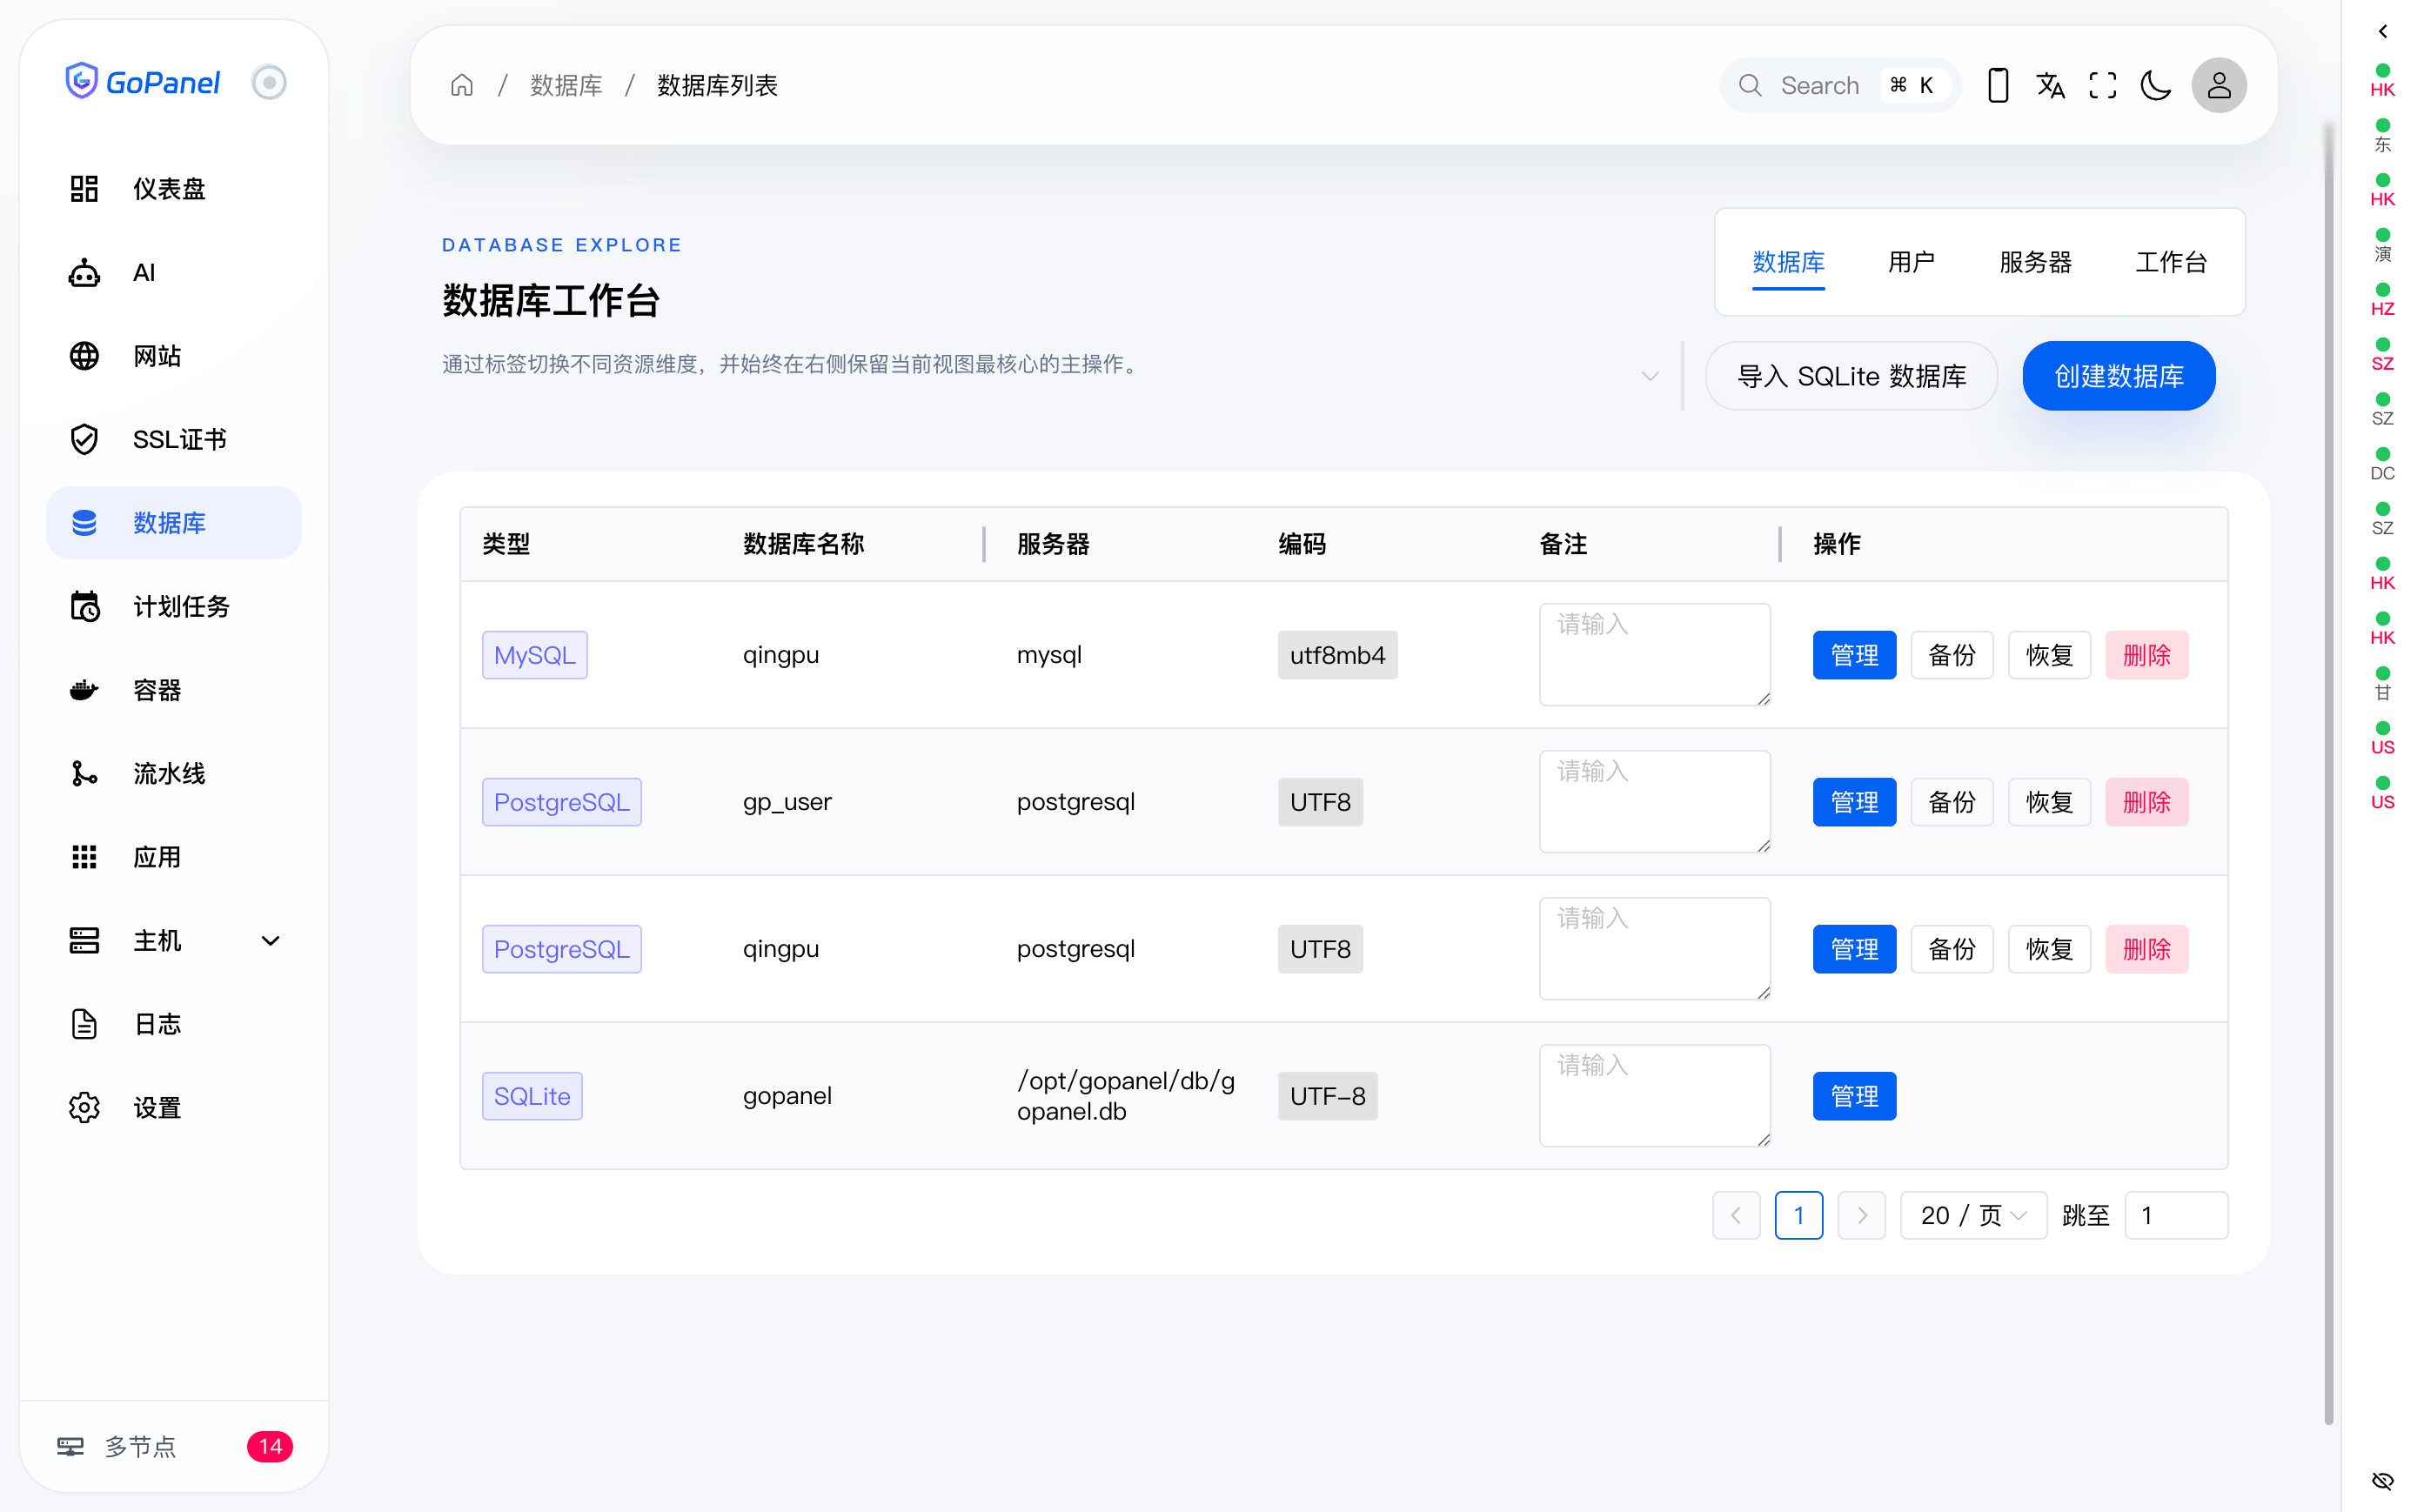Click the 备注 textarea for gopanel row
The height and width of the screenshot is (1512, 2424).
point(1655,1095)
